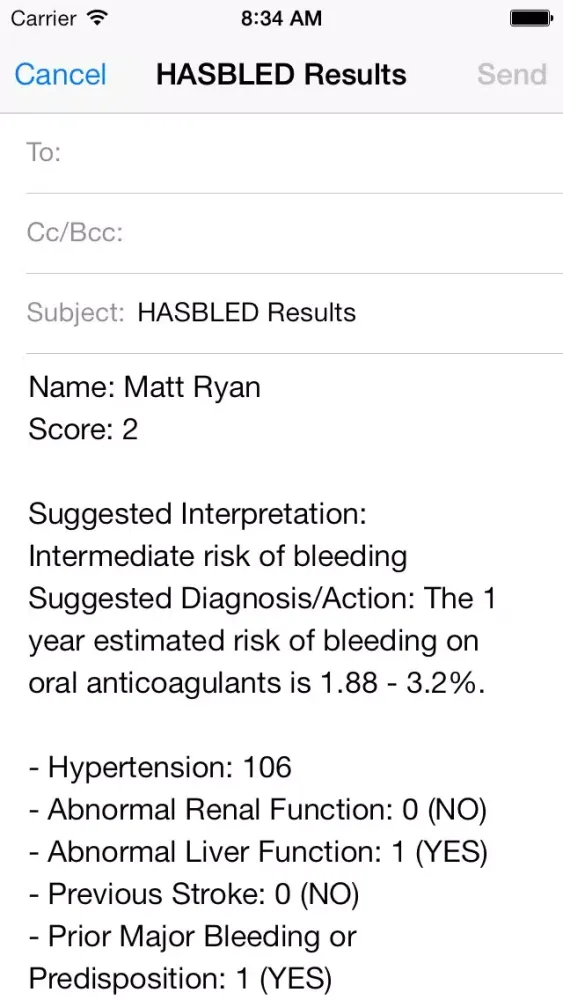
Task: Tap the Previous Stroke: 0 (NO) line
Action: (x=194, y=894)
